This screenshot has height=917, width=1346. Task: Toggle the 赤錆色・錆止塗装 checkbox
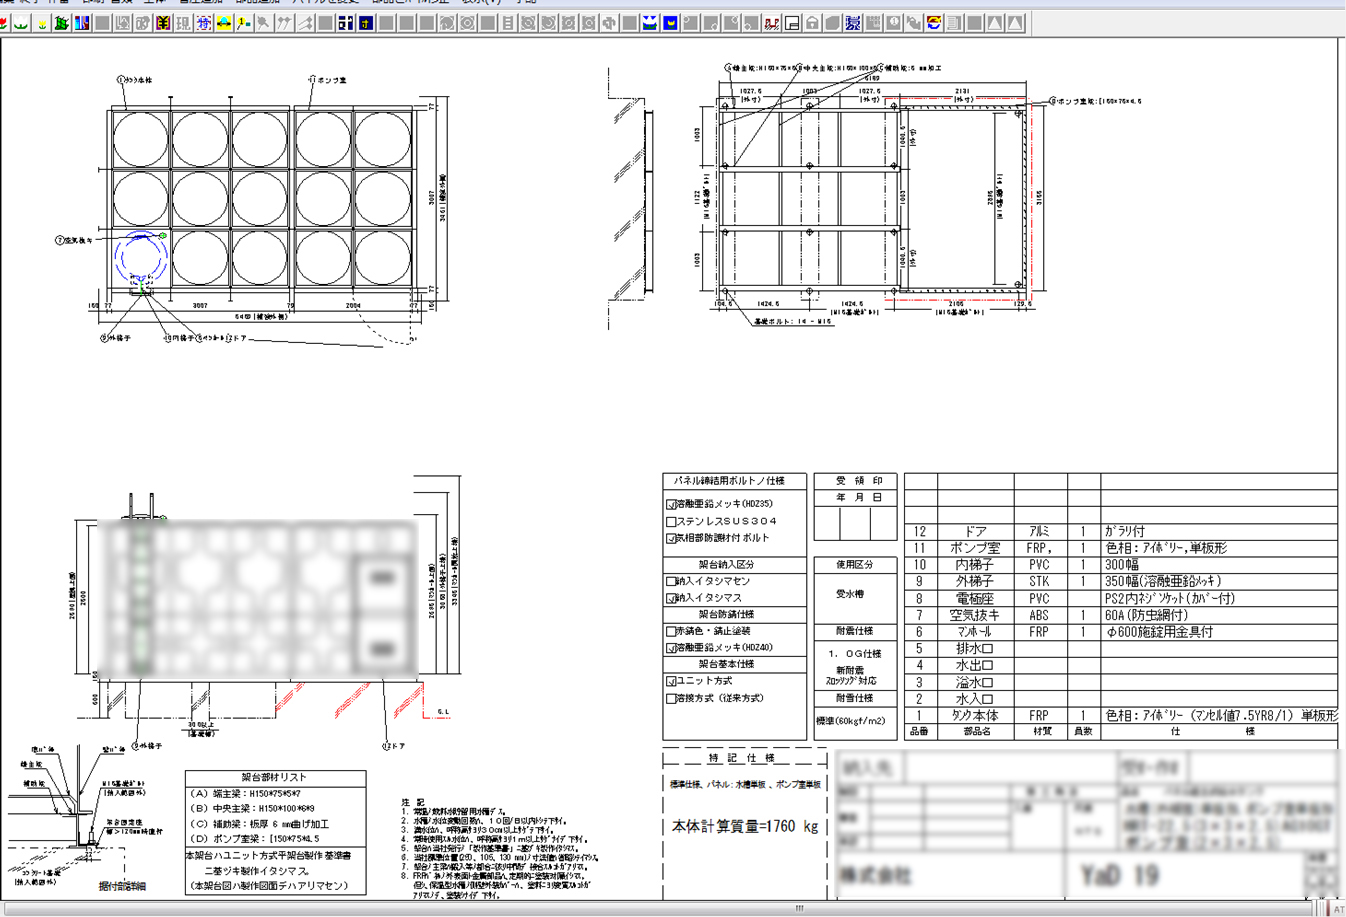[671, 632]
